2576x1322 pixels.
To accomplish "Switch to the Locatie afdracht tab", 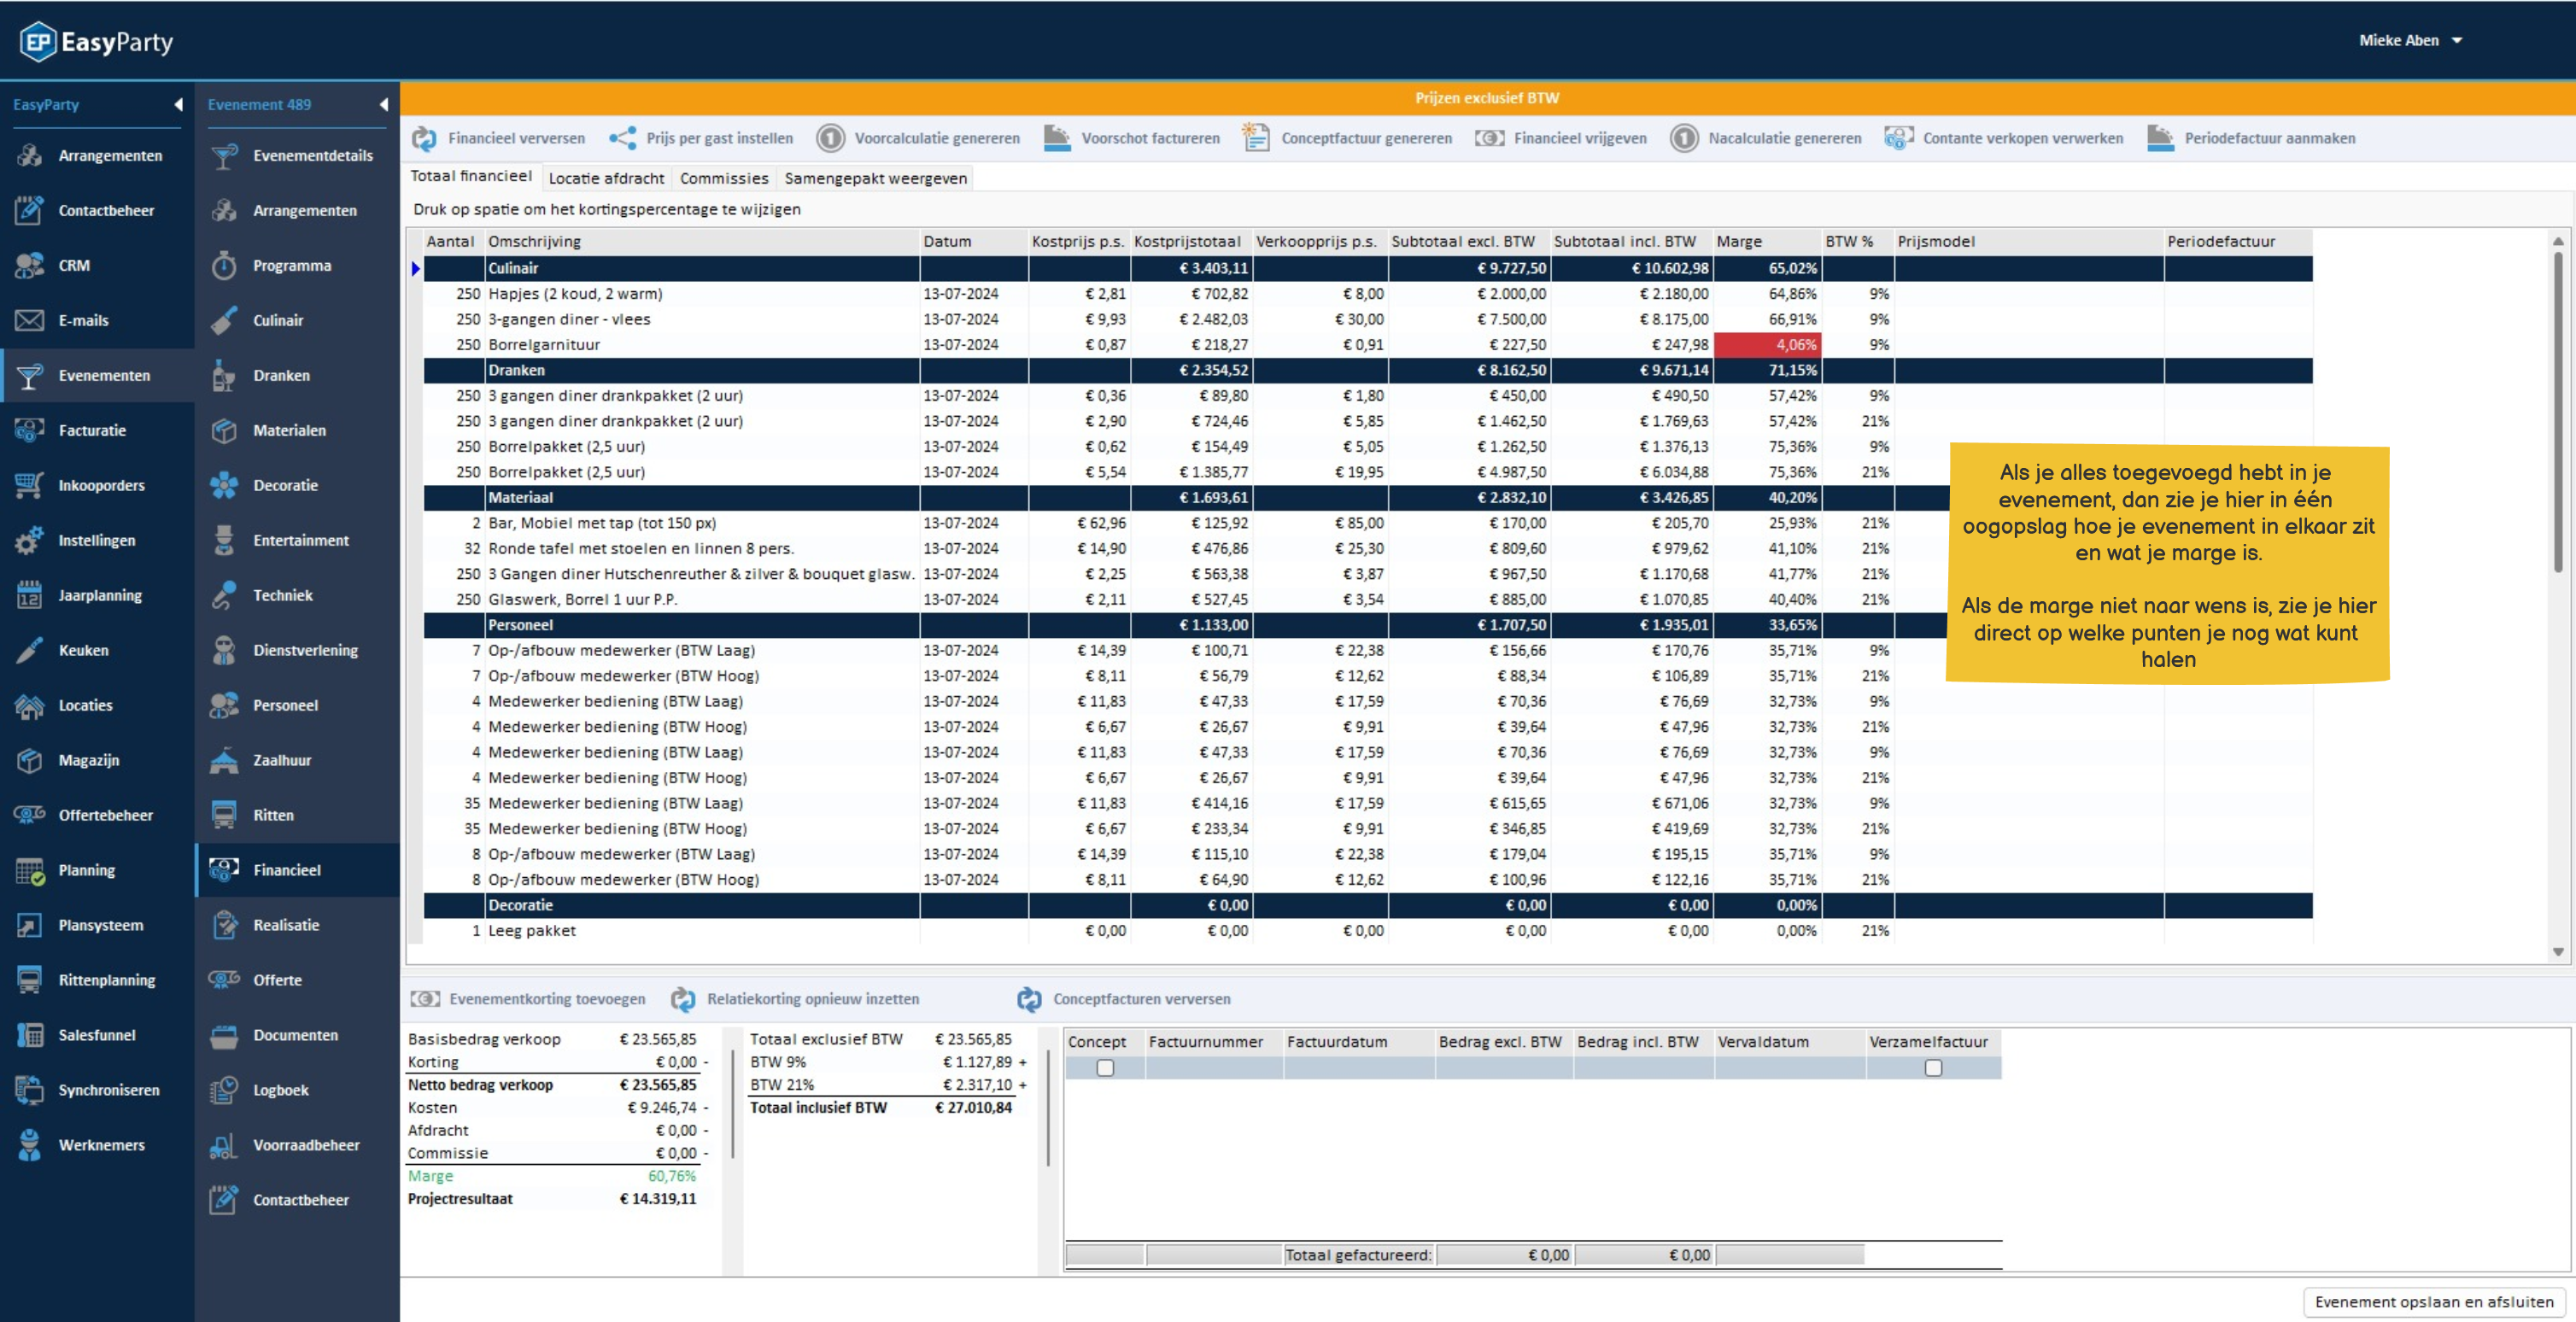I will pyautogui.click(x=606, y=178).
